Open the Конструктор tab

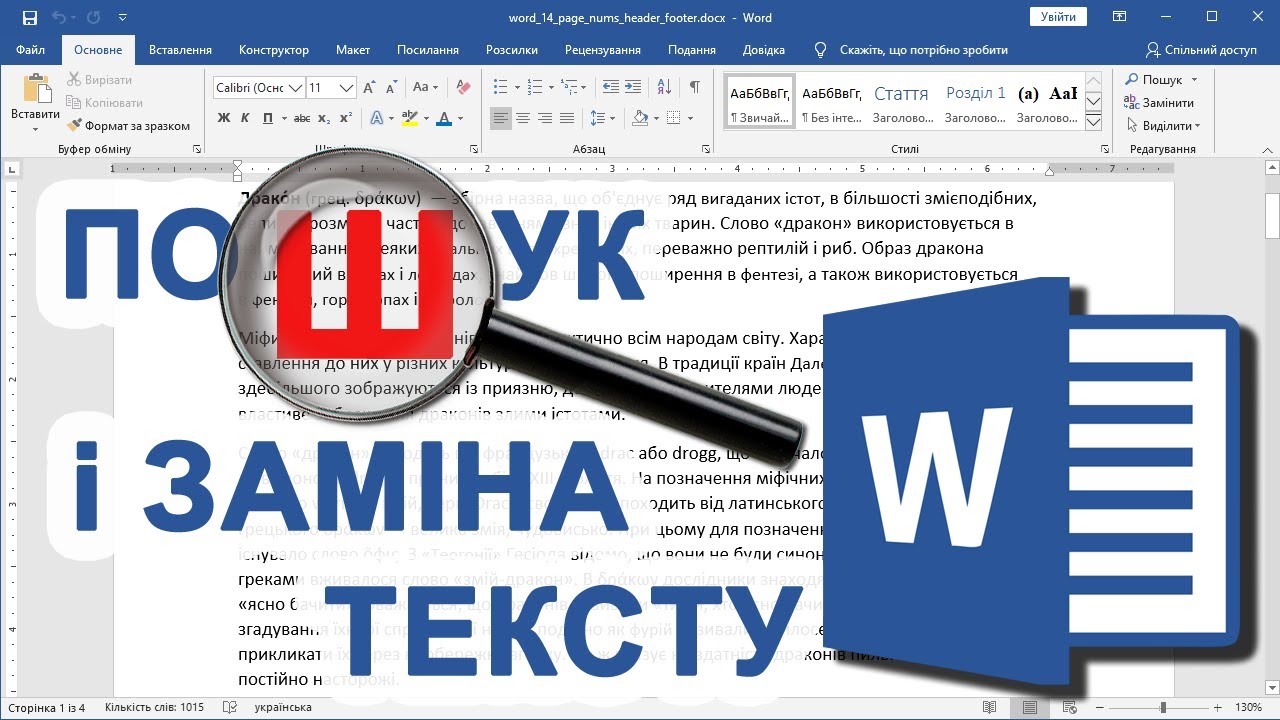(274, 50)
